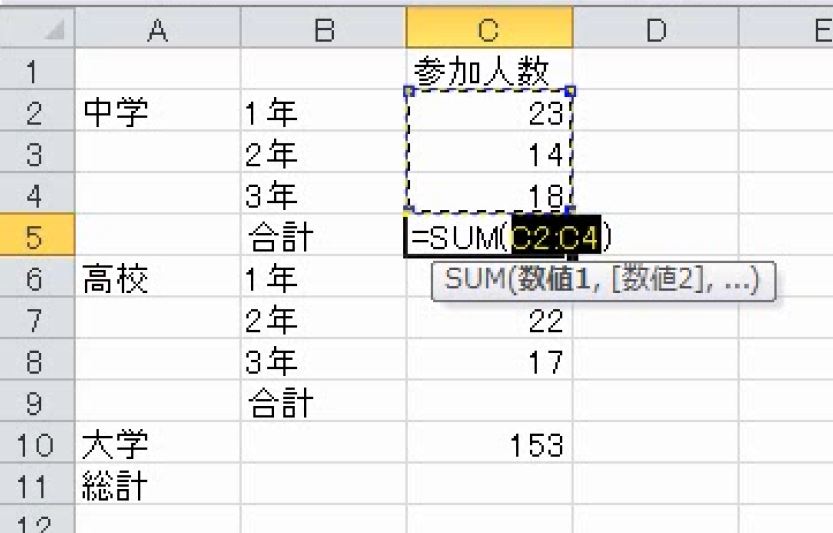Click cell with value 17

(x=489, y=359)
